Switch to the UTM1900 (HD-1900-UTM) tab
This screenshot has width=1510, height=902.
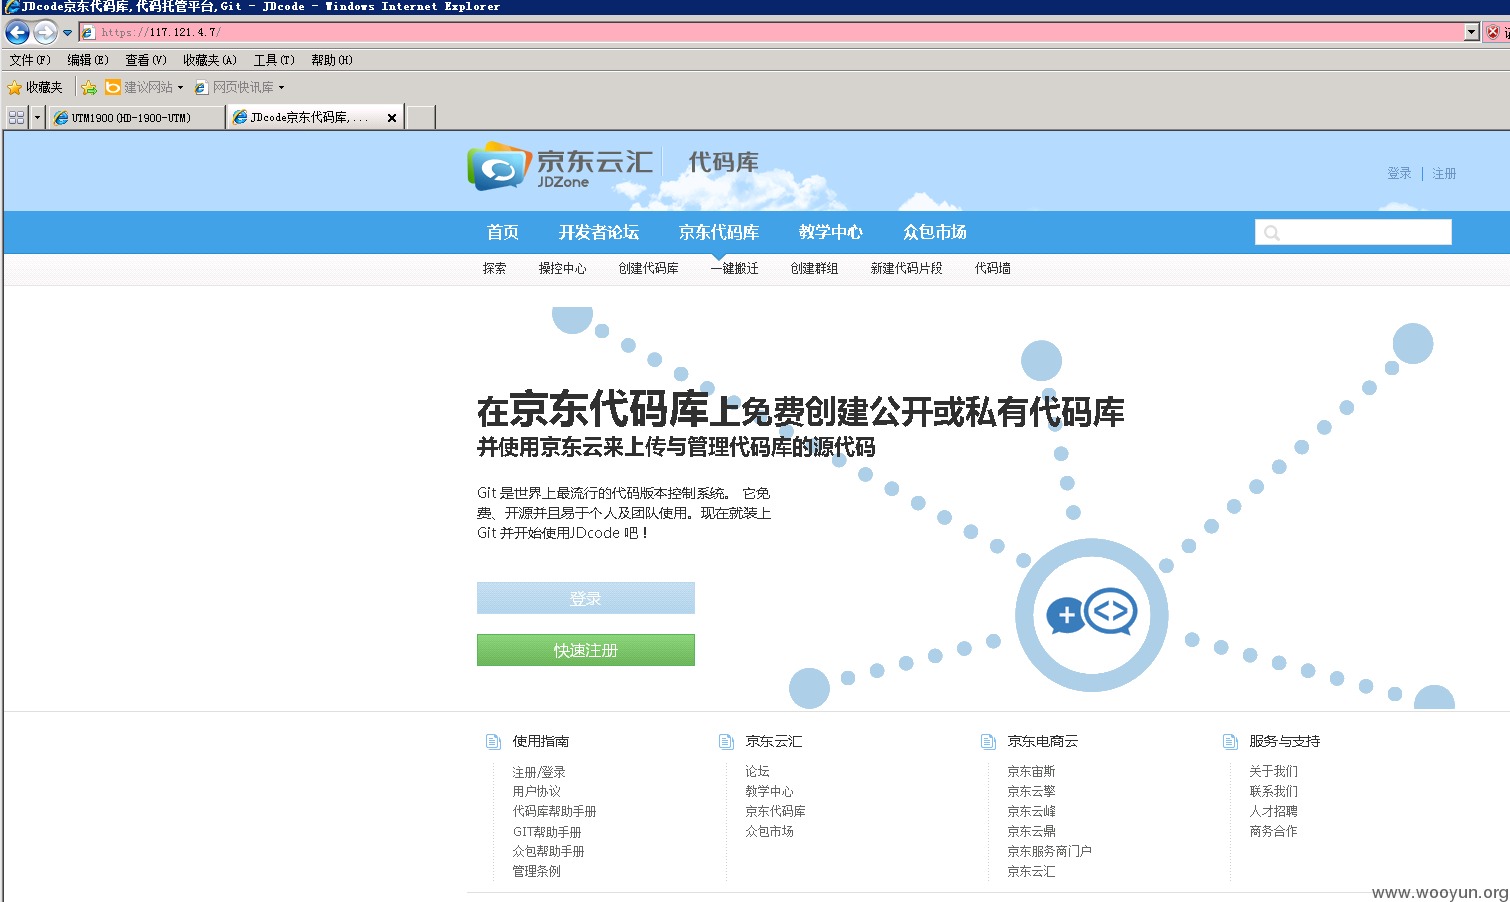pyautogui.click(x=136, y=117)
